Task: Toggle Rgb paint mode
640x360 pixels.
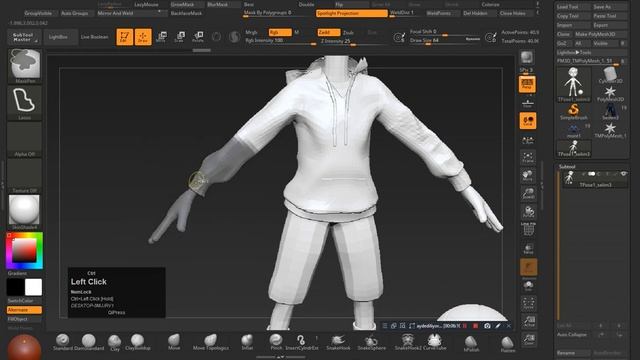Action: pyautogui.click(x=280, y=32)
